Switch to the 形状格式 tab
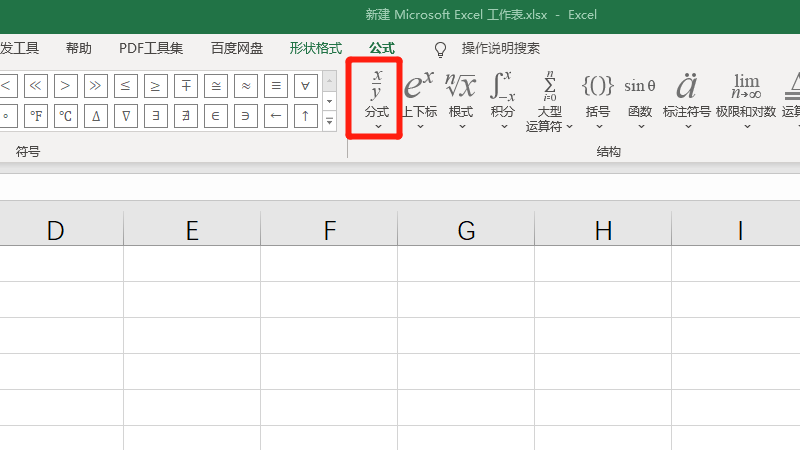Viewport: 800px width, 450px height. click(x=316, y=48)
